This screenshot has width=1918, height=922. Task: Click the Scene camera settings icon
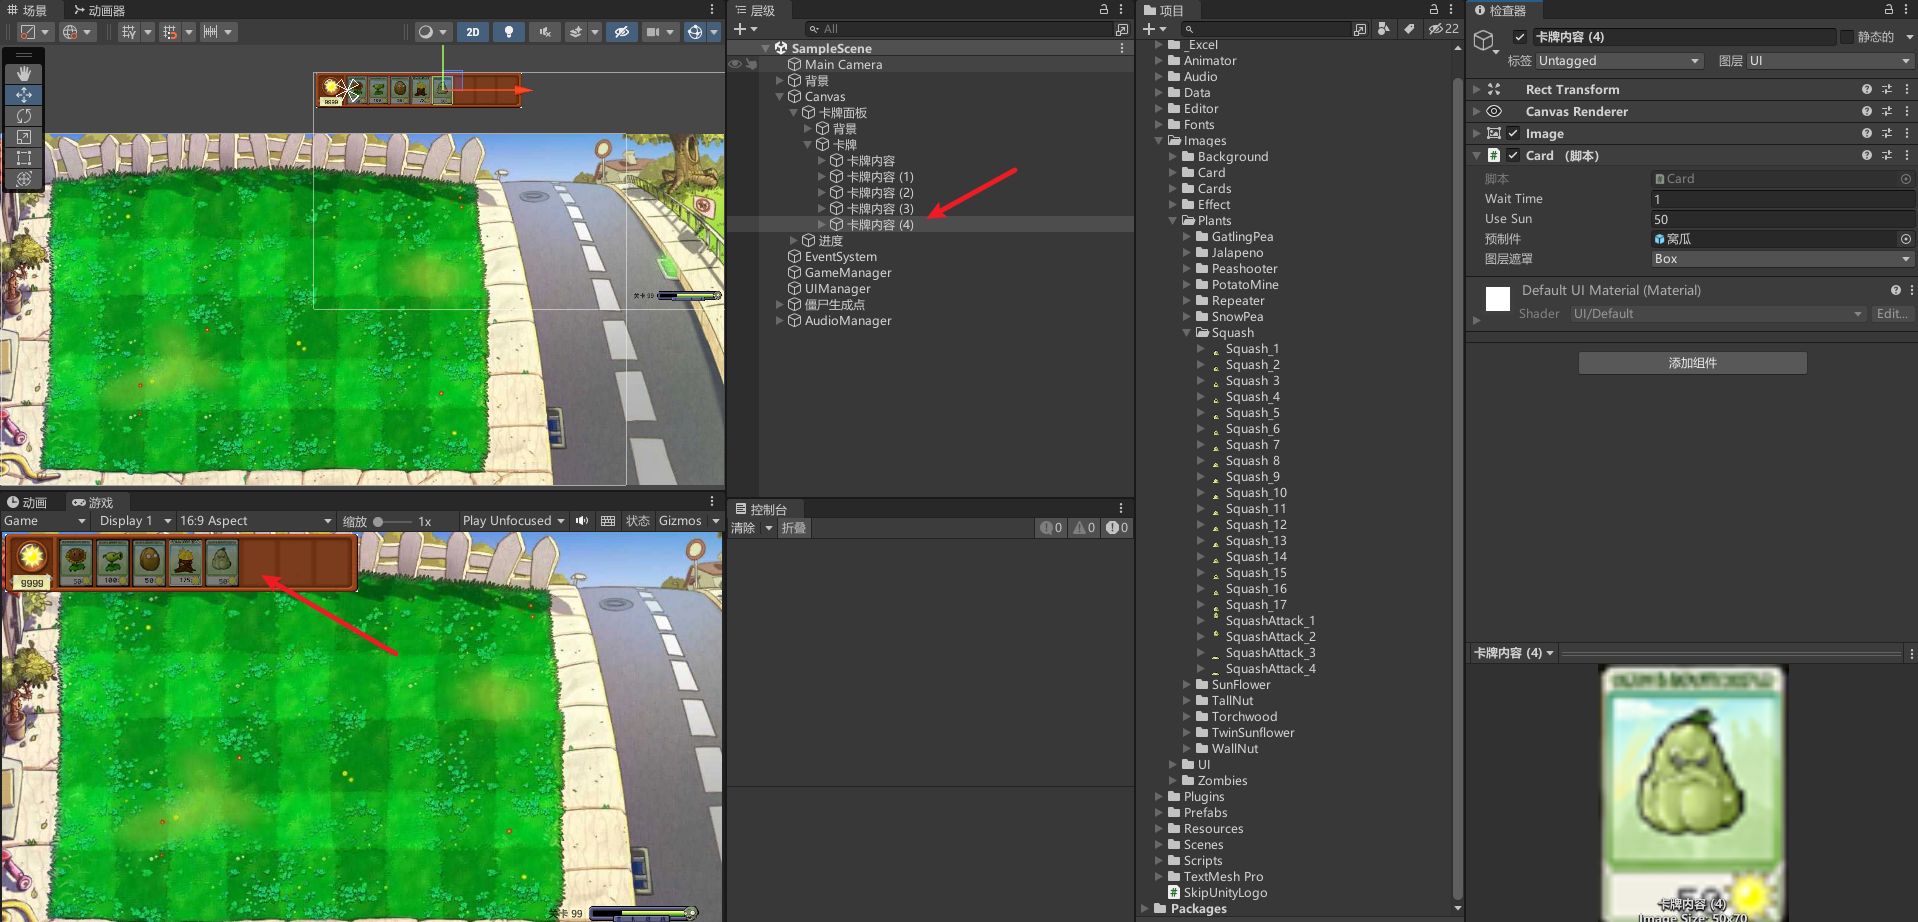coord(653,32)
